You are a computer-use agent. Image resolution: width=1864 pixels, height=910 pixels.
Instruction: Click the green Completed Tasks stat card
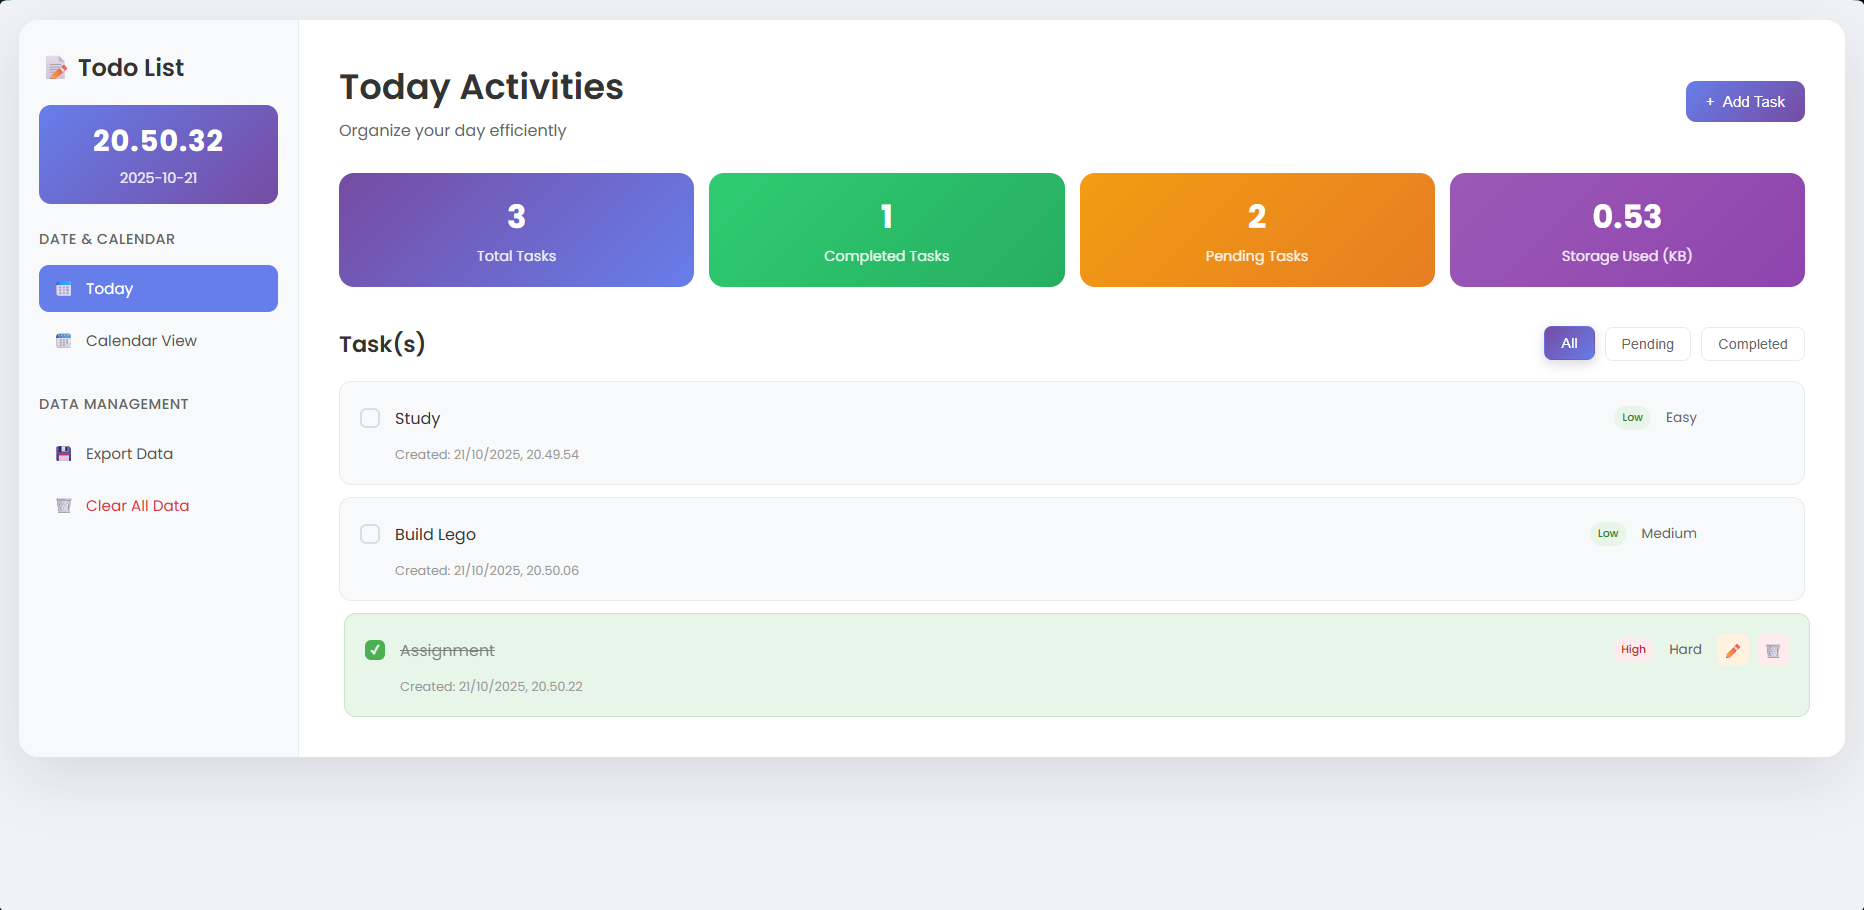coord(886,230)
